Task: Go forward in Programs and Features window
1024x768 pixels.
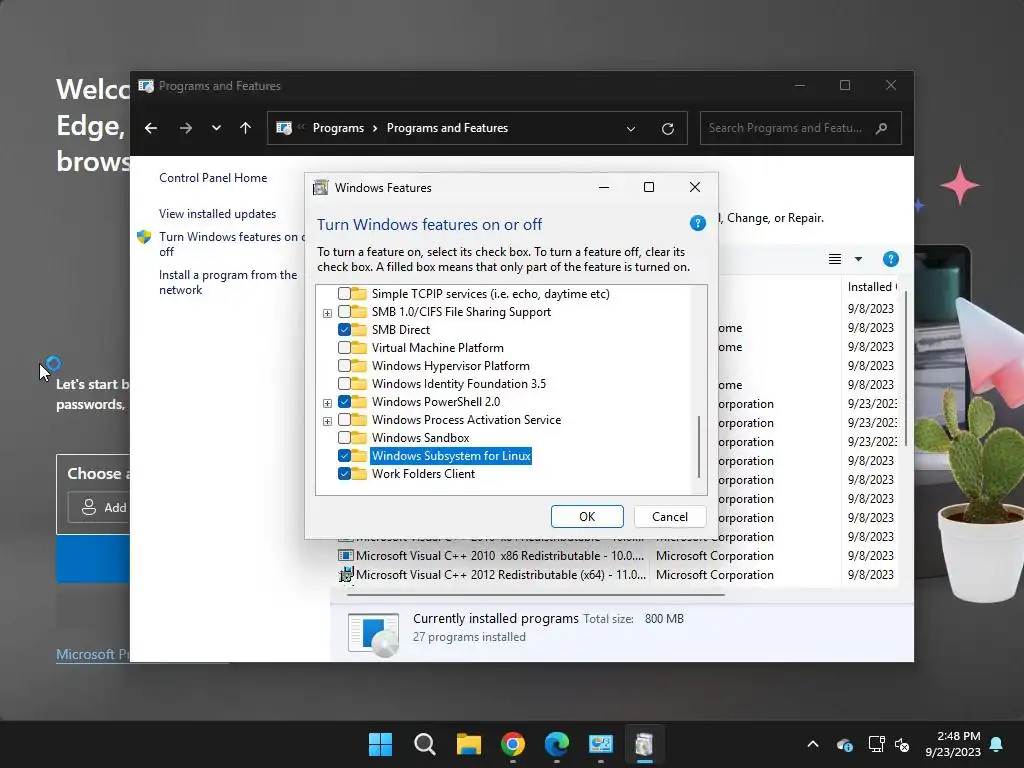Action: 186,128
